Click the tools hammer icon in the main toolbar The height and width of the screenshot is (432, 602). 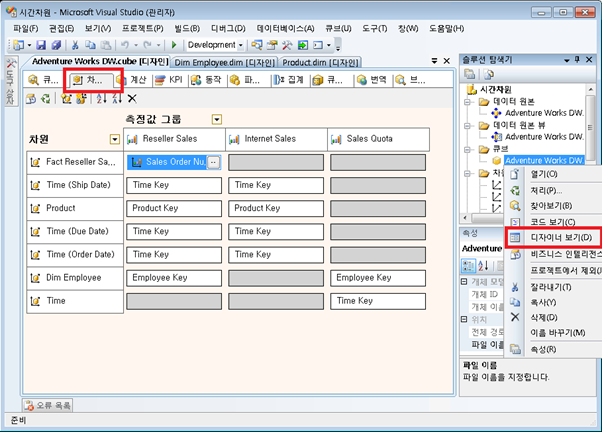pos(287,45)
